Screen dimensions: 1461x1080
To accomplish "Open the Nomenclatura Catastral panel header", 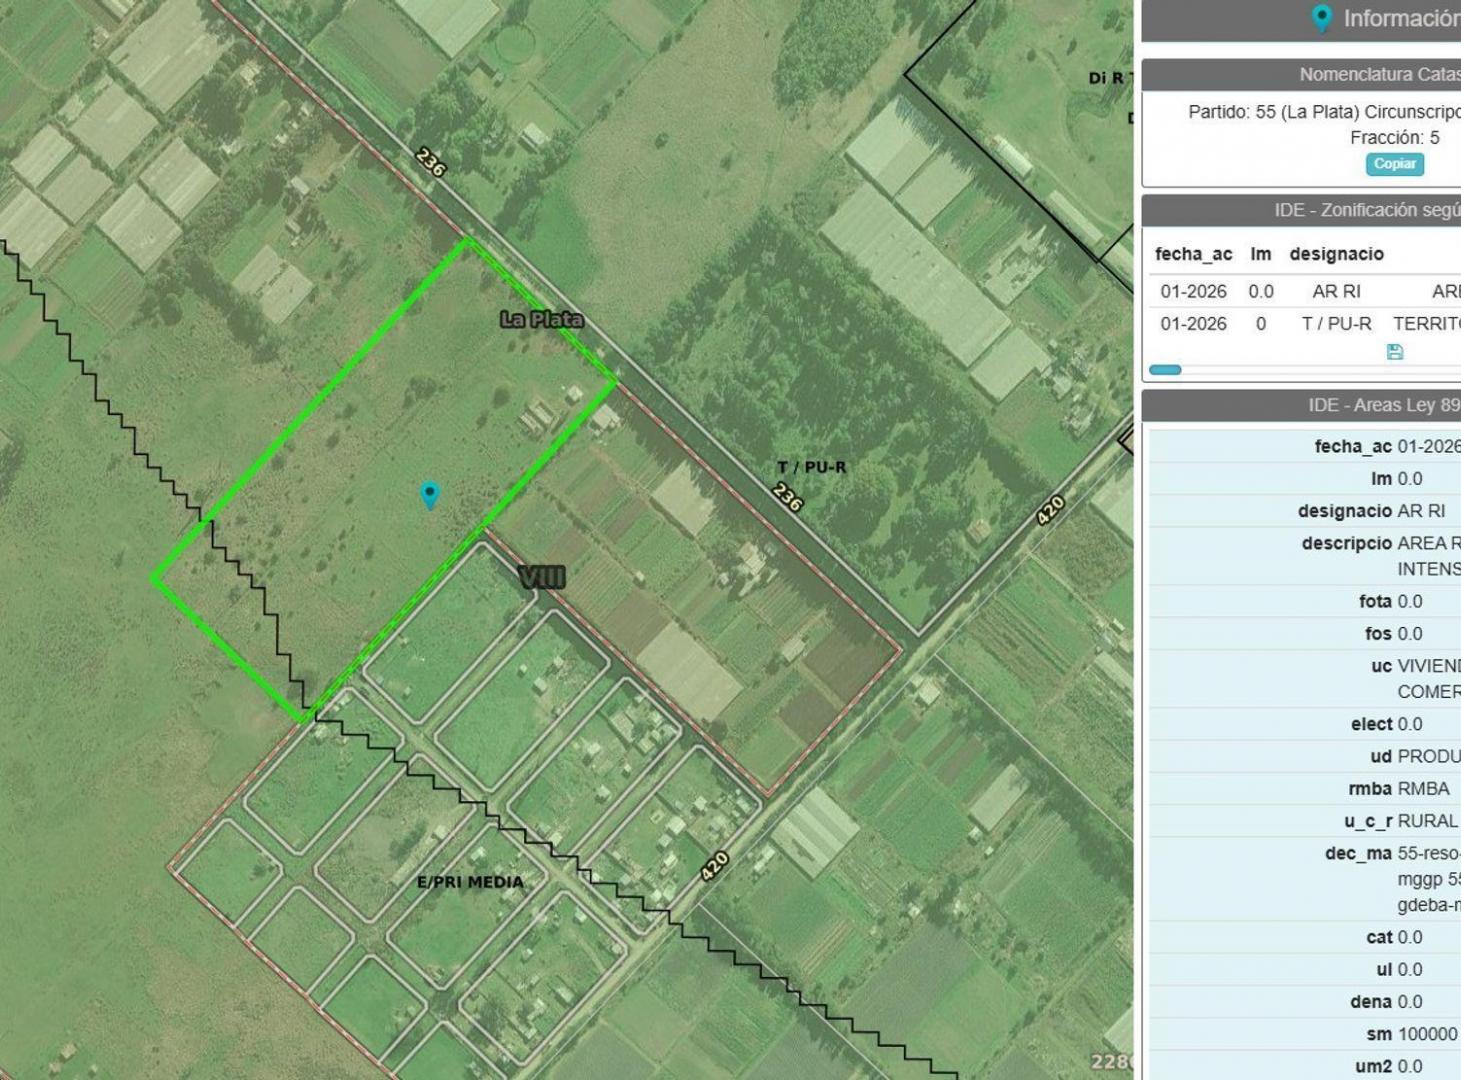I will 1302,75.
